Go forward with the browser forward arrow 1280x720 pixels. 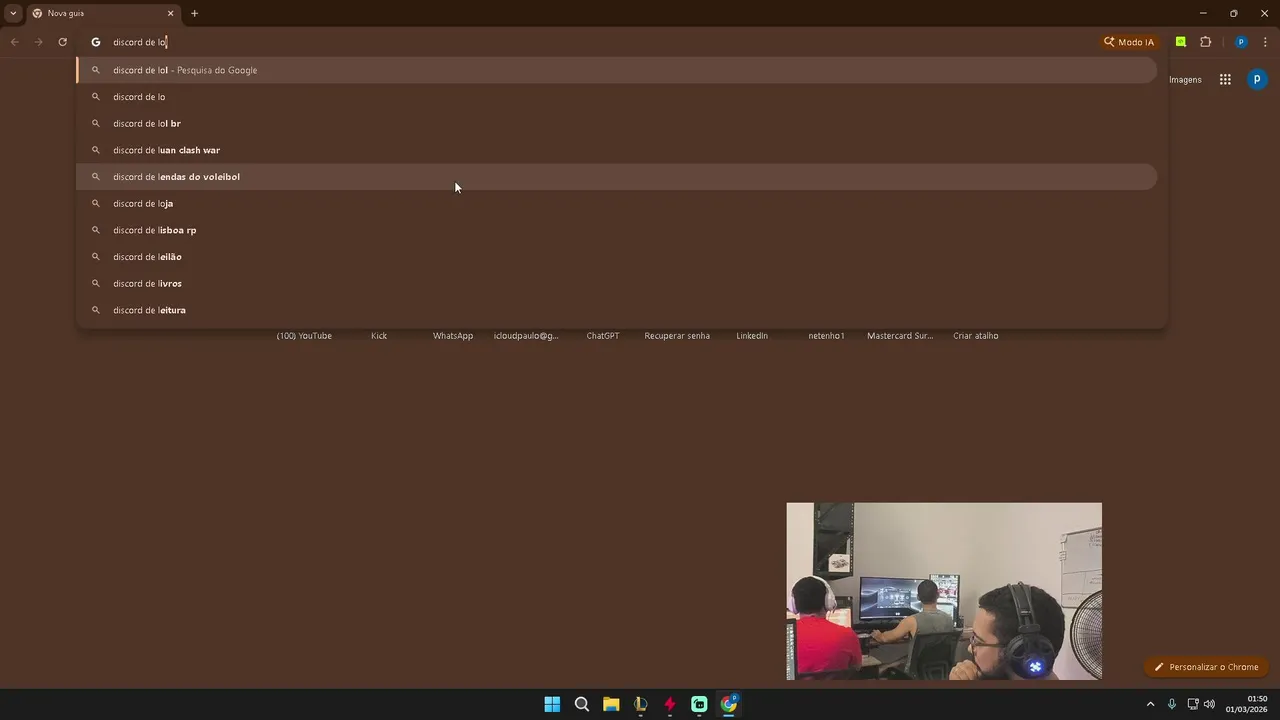click(38, 42)
